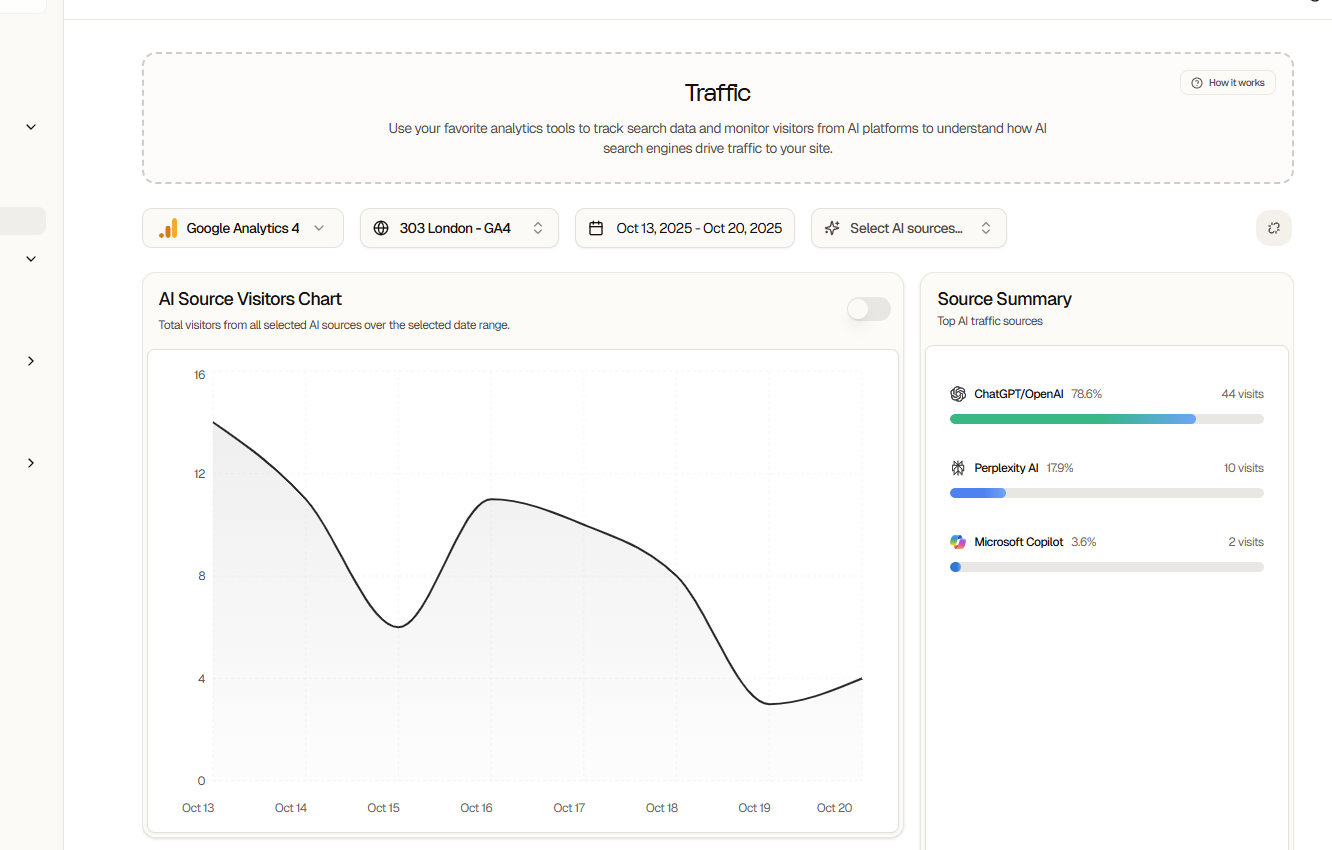Screen dimensions: 1332x850
Task: Click the Perplexity AI logo icon
Action: tap(958, 467)
